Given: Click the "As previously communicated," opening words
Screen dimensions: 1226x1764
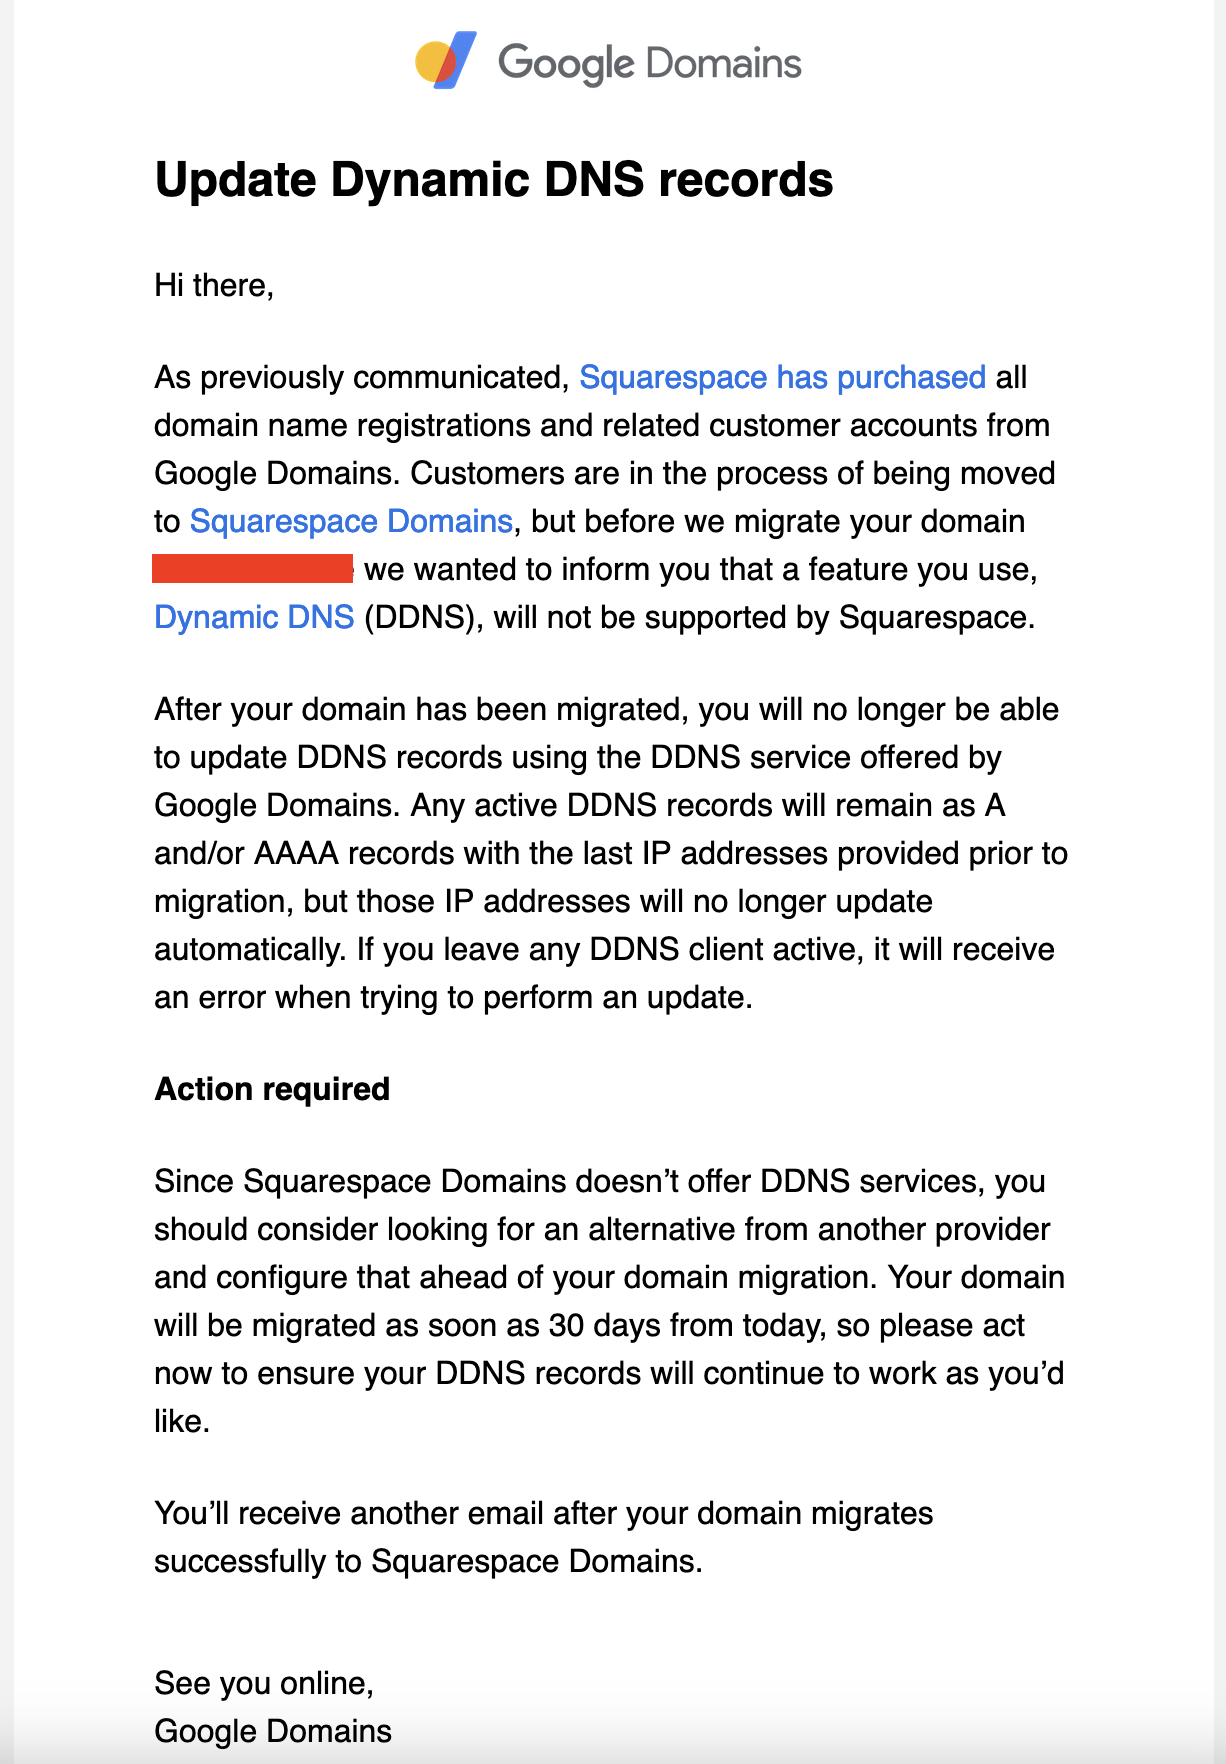Looking at the screenshot, I should tap(362, 377).
